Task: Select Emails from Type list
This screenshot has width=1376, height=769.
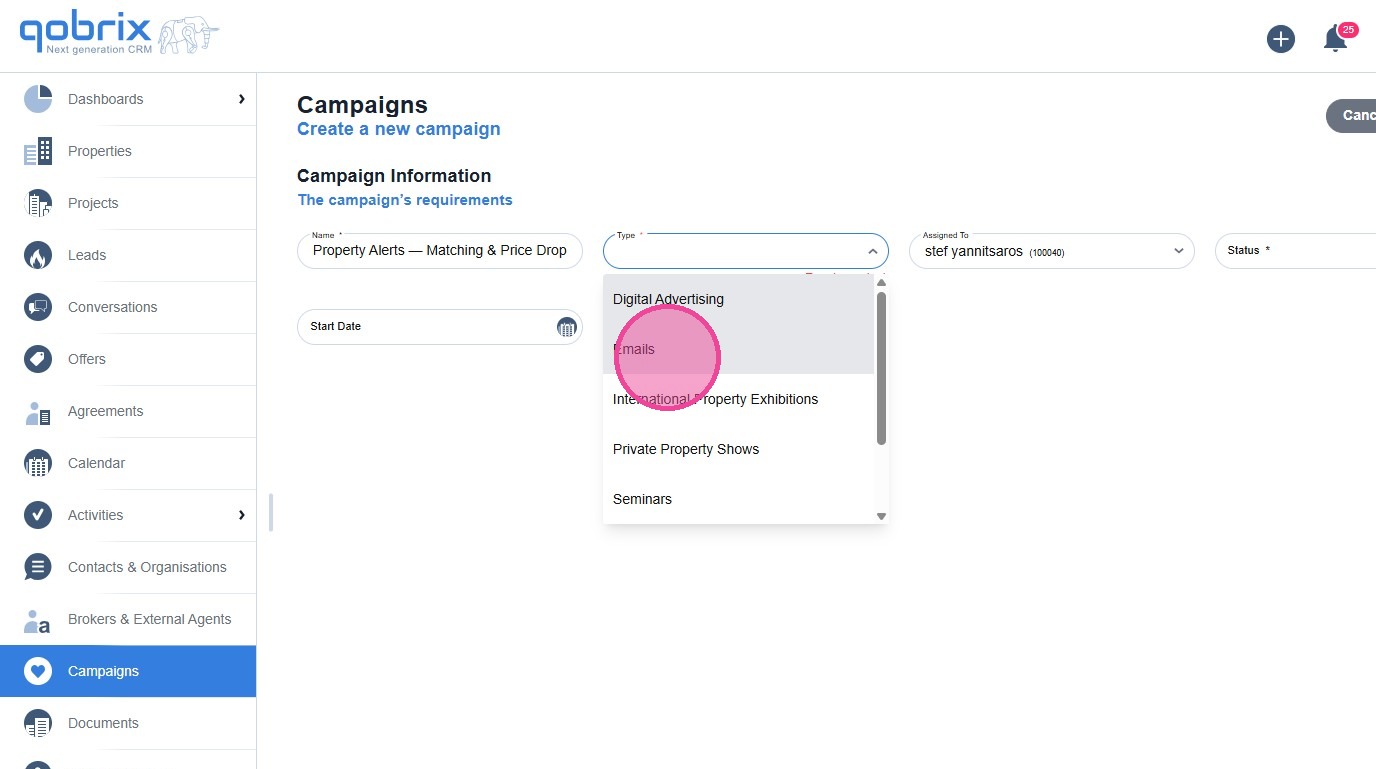Action: click(739, 349)
